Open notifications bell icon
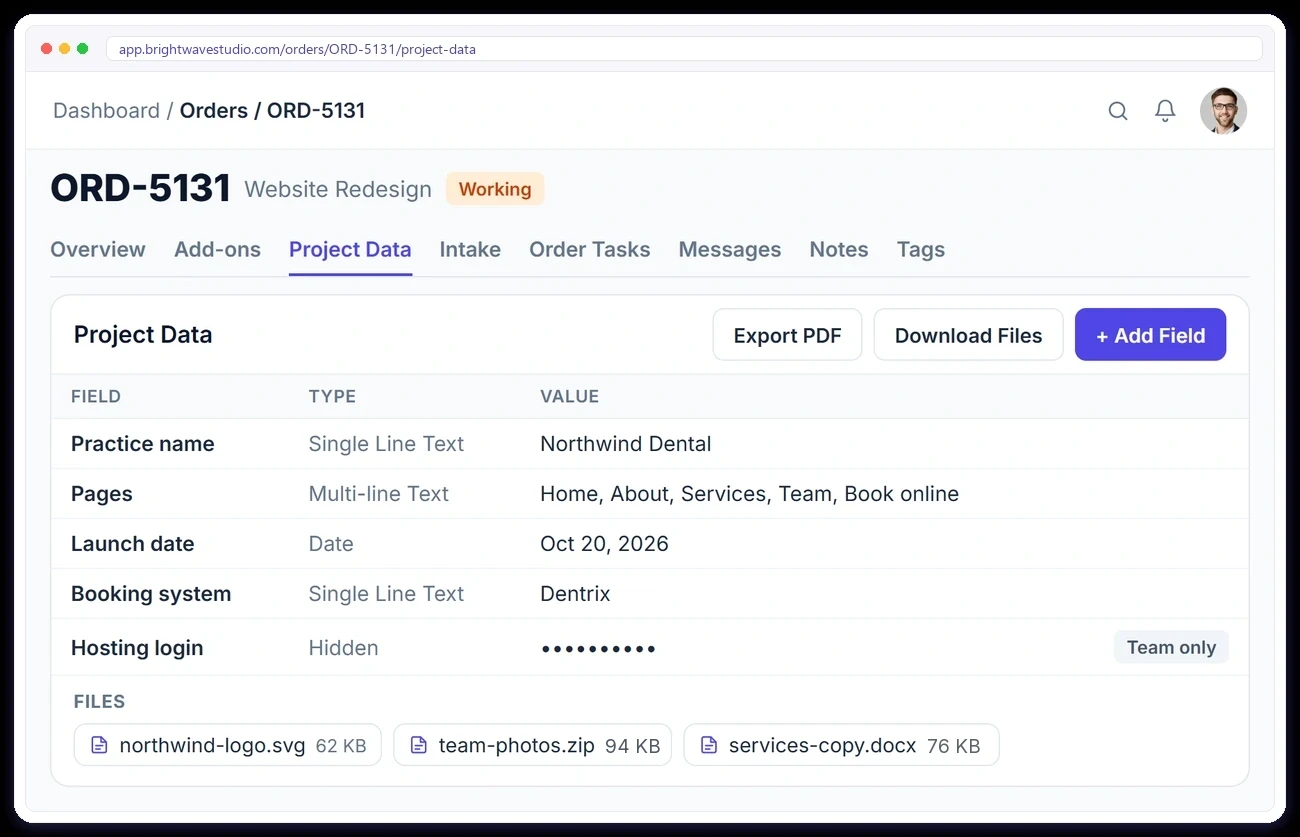This screenshot has width=1300, height=837. tap(1165, 111)
